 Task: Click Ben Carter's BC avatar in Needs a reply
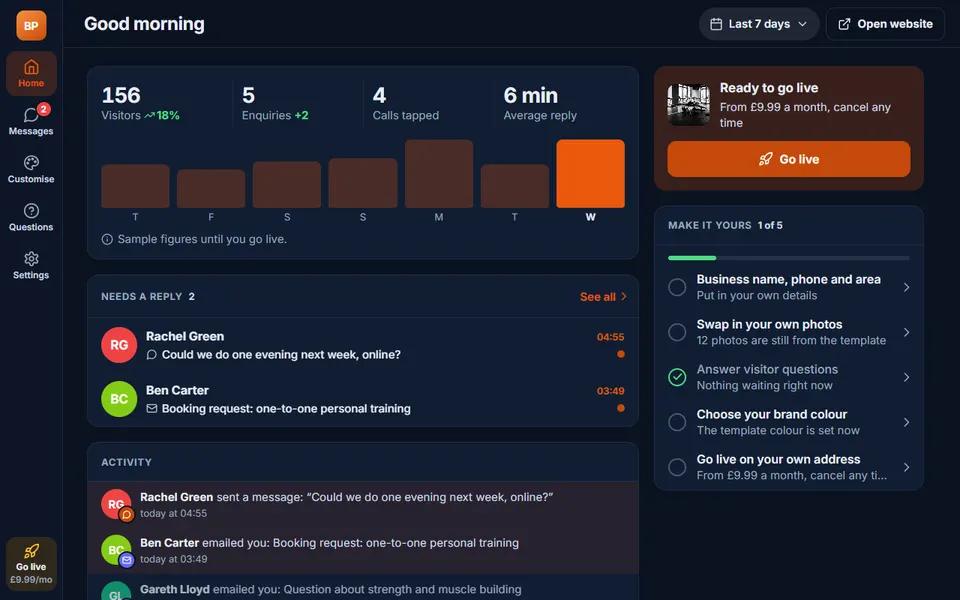click(x=119, y=399)
